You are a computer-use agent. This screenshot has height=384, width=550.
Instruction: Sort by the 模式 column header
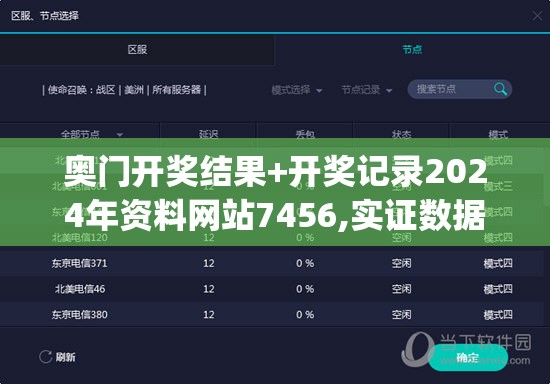[498, 134]
